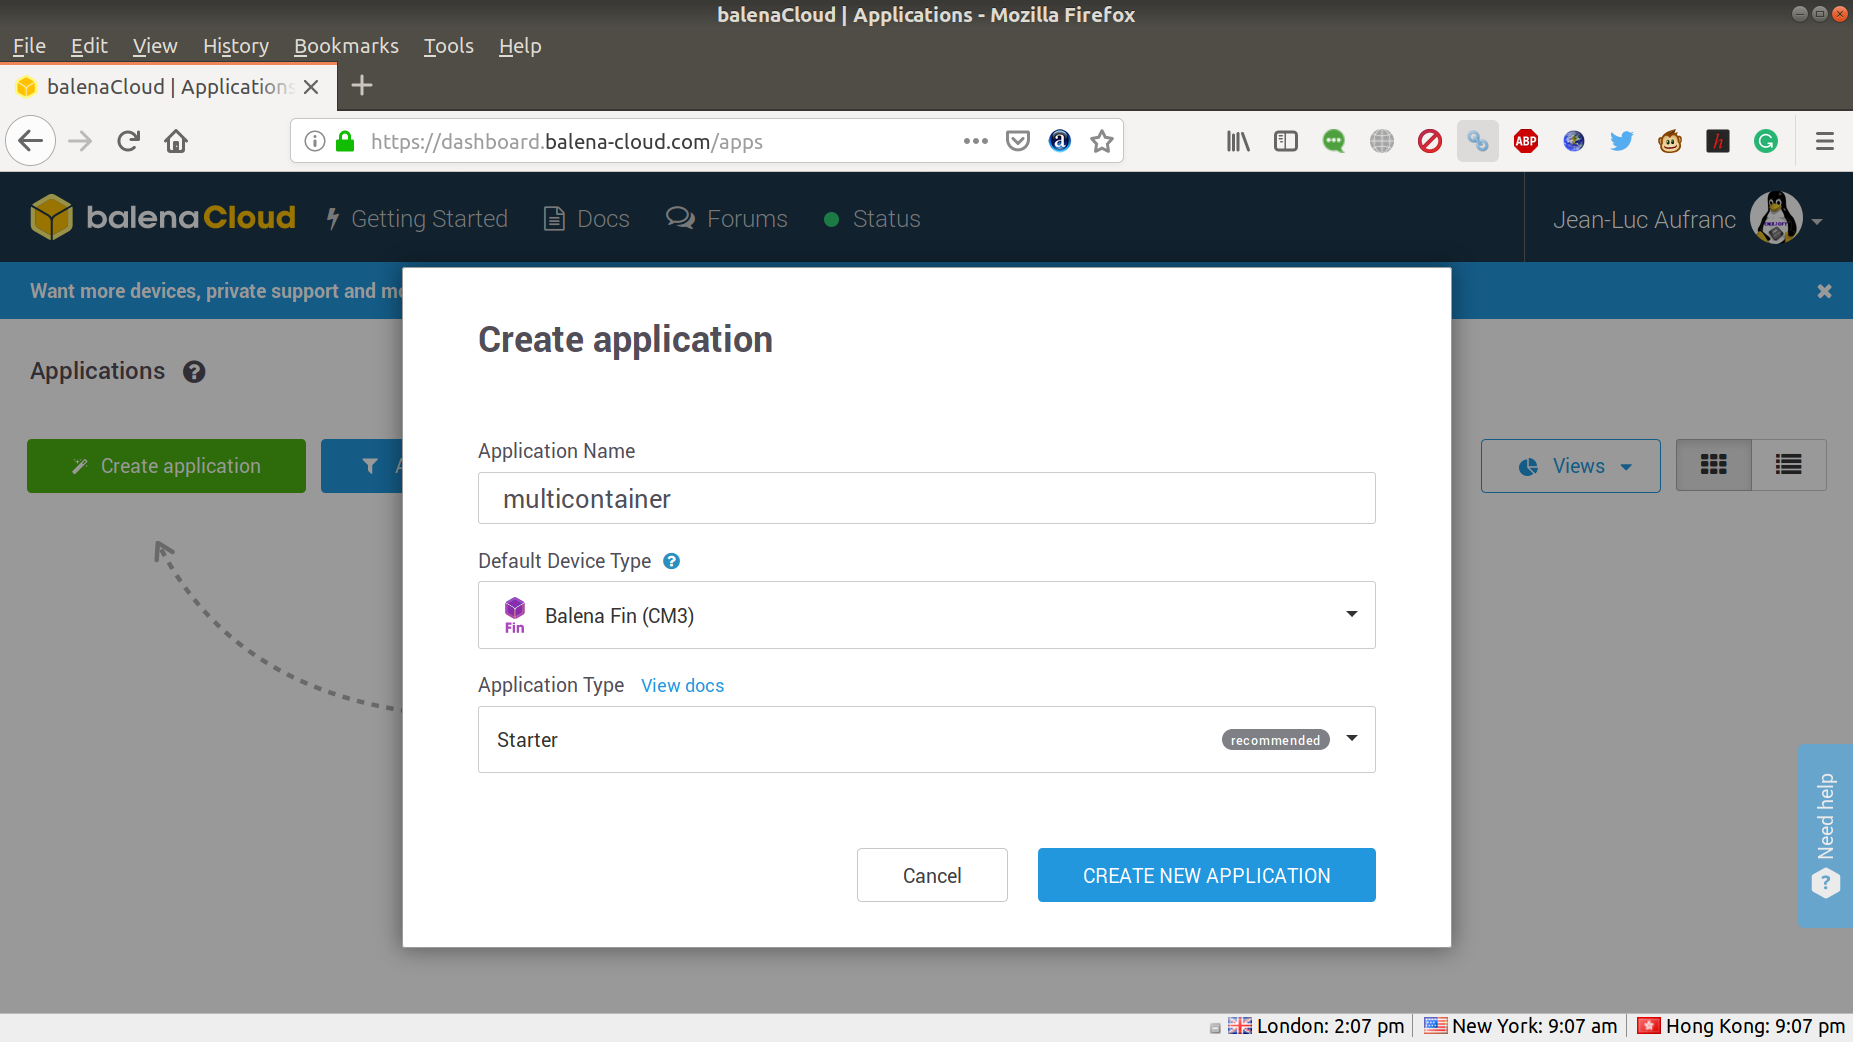Reload the current page
Screen dimensions: 1853x1042
[128, 141]
